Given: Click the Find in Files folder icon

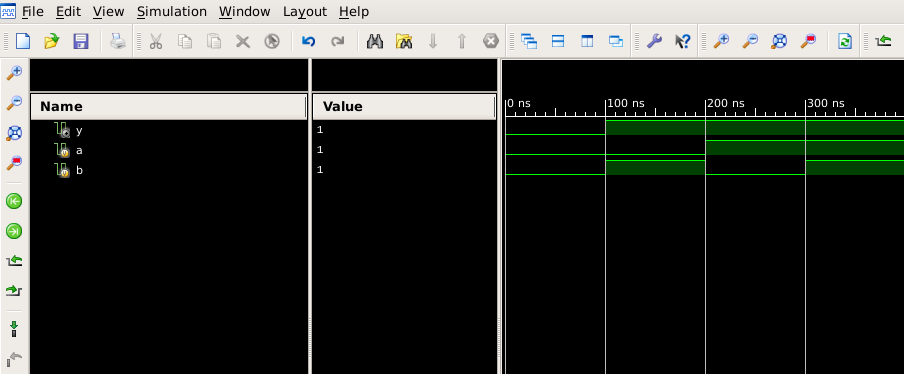Looking at the screenshot, I should point(404,41).
